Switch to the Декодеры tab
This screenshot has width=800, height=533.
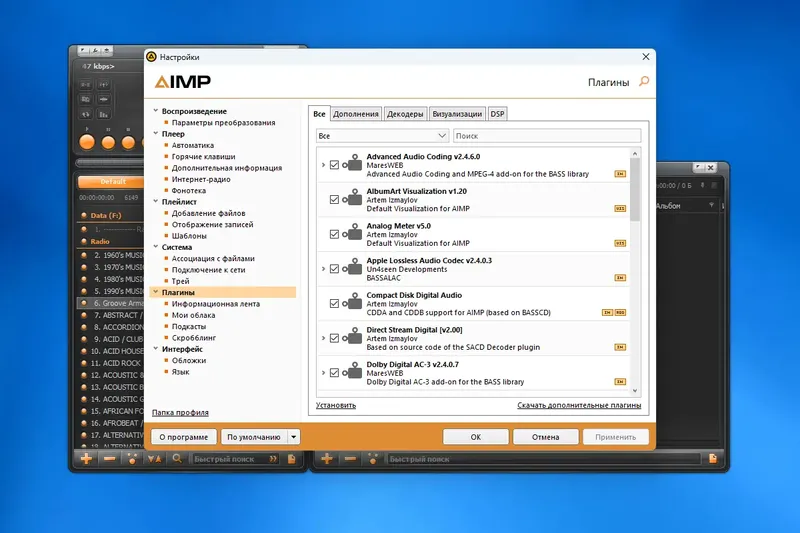point(405,114)
